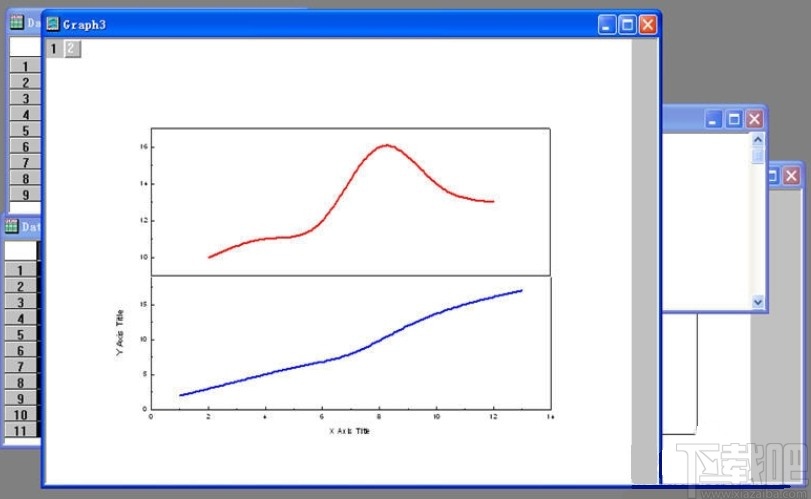Close the middle background window
The height and width of the screenshot is (499, 811).
754,119
